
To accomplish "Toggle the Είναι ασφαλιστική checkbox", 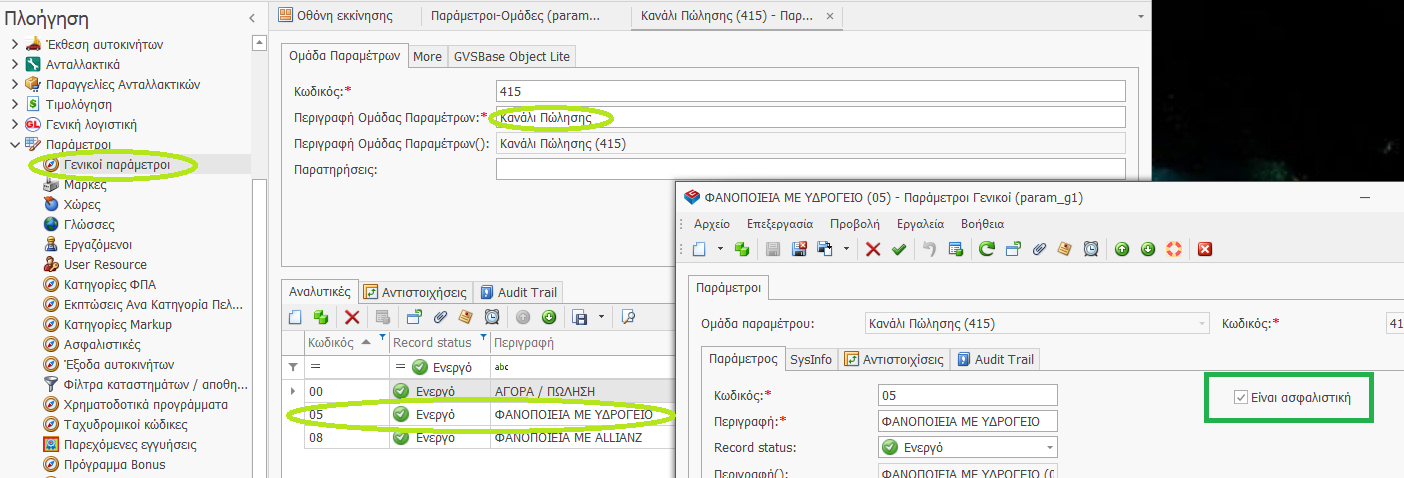I will tap(1241, 397).
